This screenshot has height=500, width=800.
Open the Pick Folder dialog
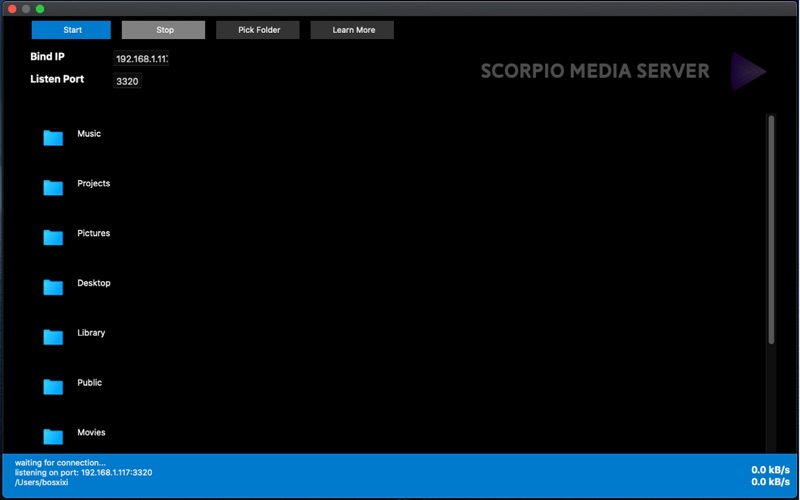(x=258, y=30)
